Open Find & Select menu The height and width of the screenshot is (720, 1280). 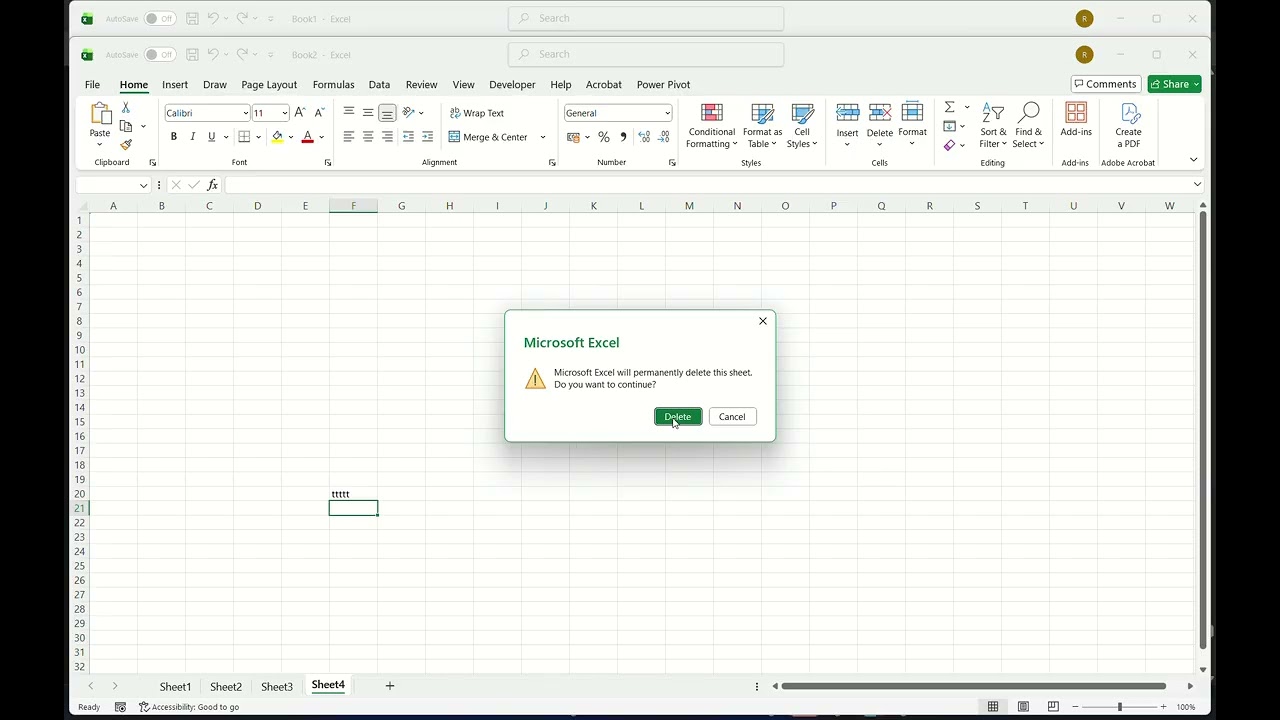point(1028,126)
